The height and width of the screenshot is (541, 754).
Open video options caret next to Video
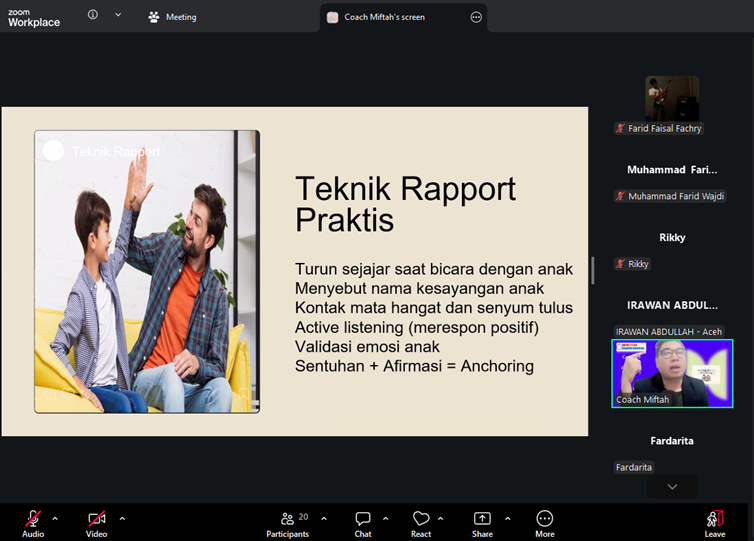point(122,518)
